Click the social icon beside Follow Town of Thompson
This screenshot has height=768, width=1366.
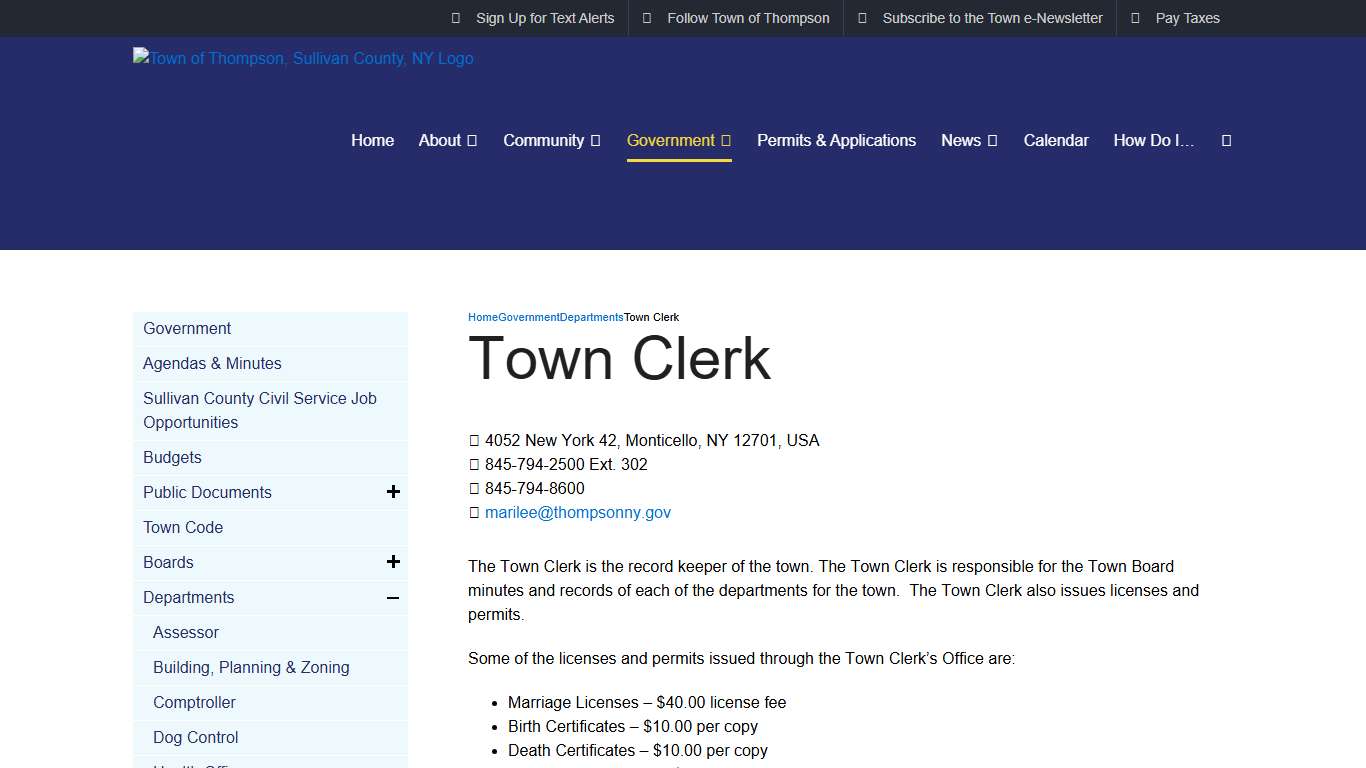pos(646,18)
